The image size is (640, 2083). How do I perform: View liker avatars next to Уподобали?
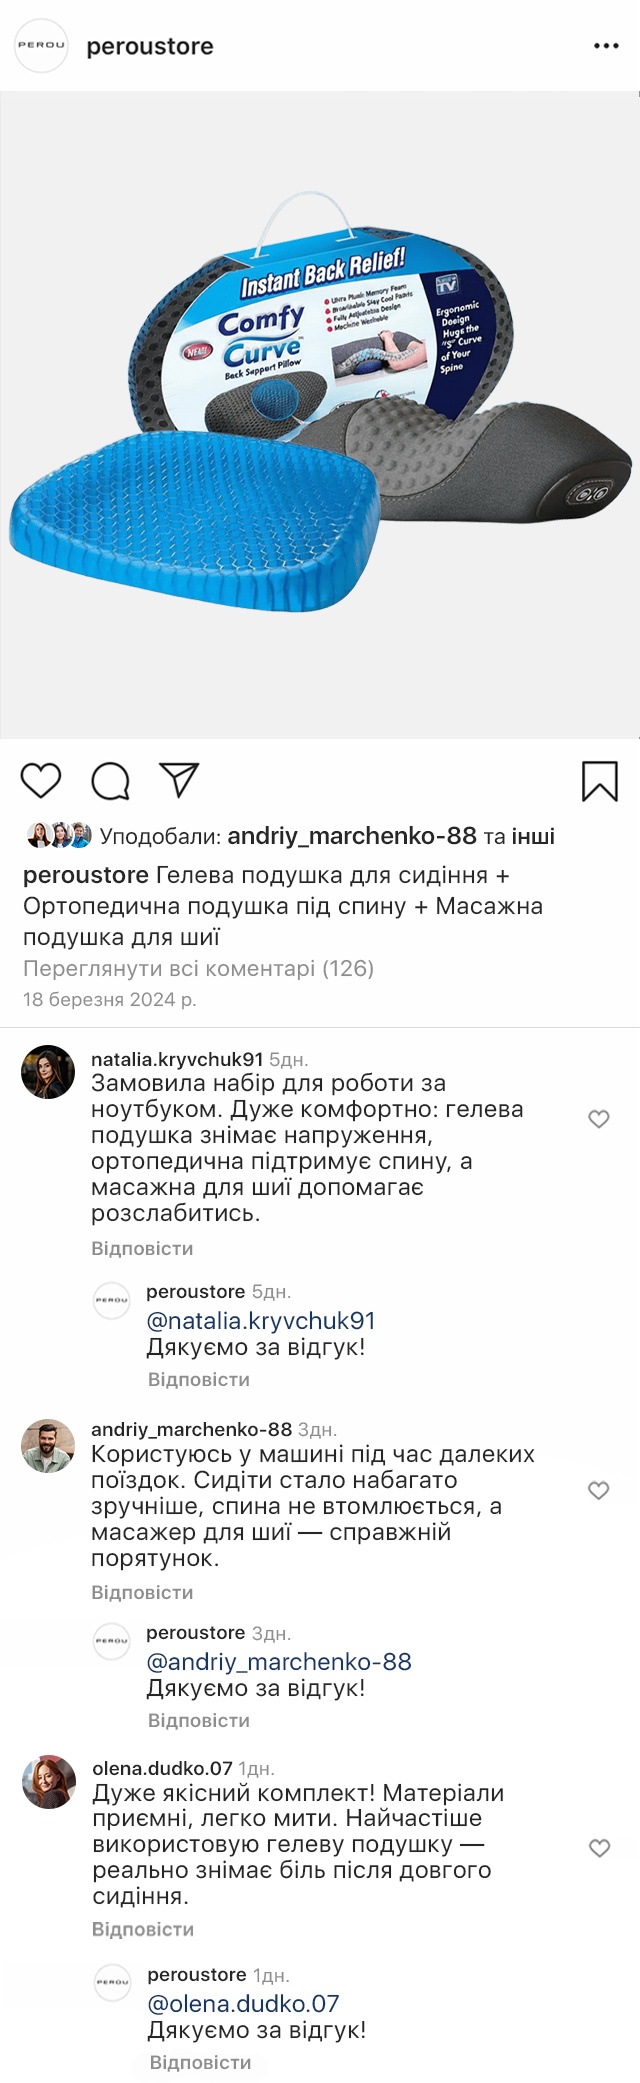coord(58,835)
